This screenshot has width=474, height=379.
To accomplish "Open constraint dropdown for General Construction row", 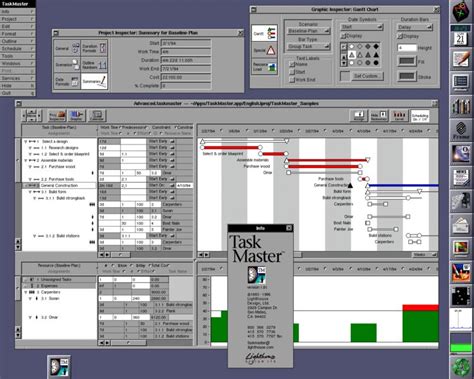I will pos(172,185).
